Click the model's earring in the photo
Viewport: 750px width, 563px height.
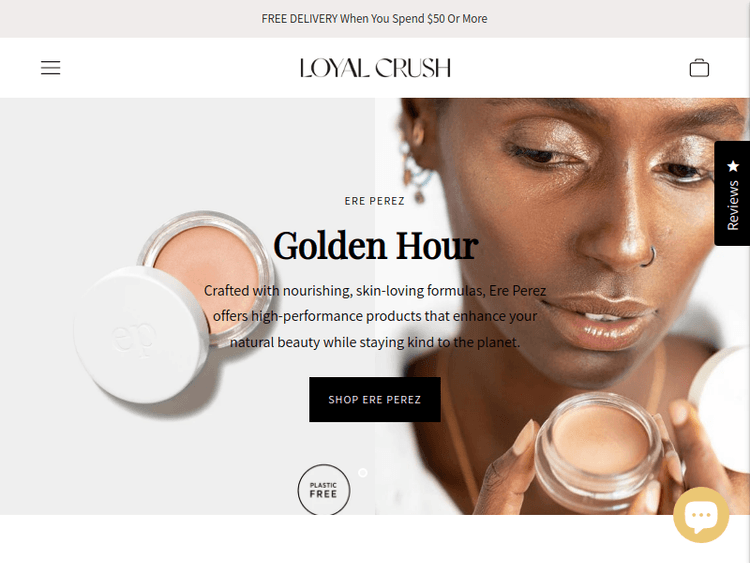[415, 172]
